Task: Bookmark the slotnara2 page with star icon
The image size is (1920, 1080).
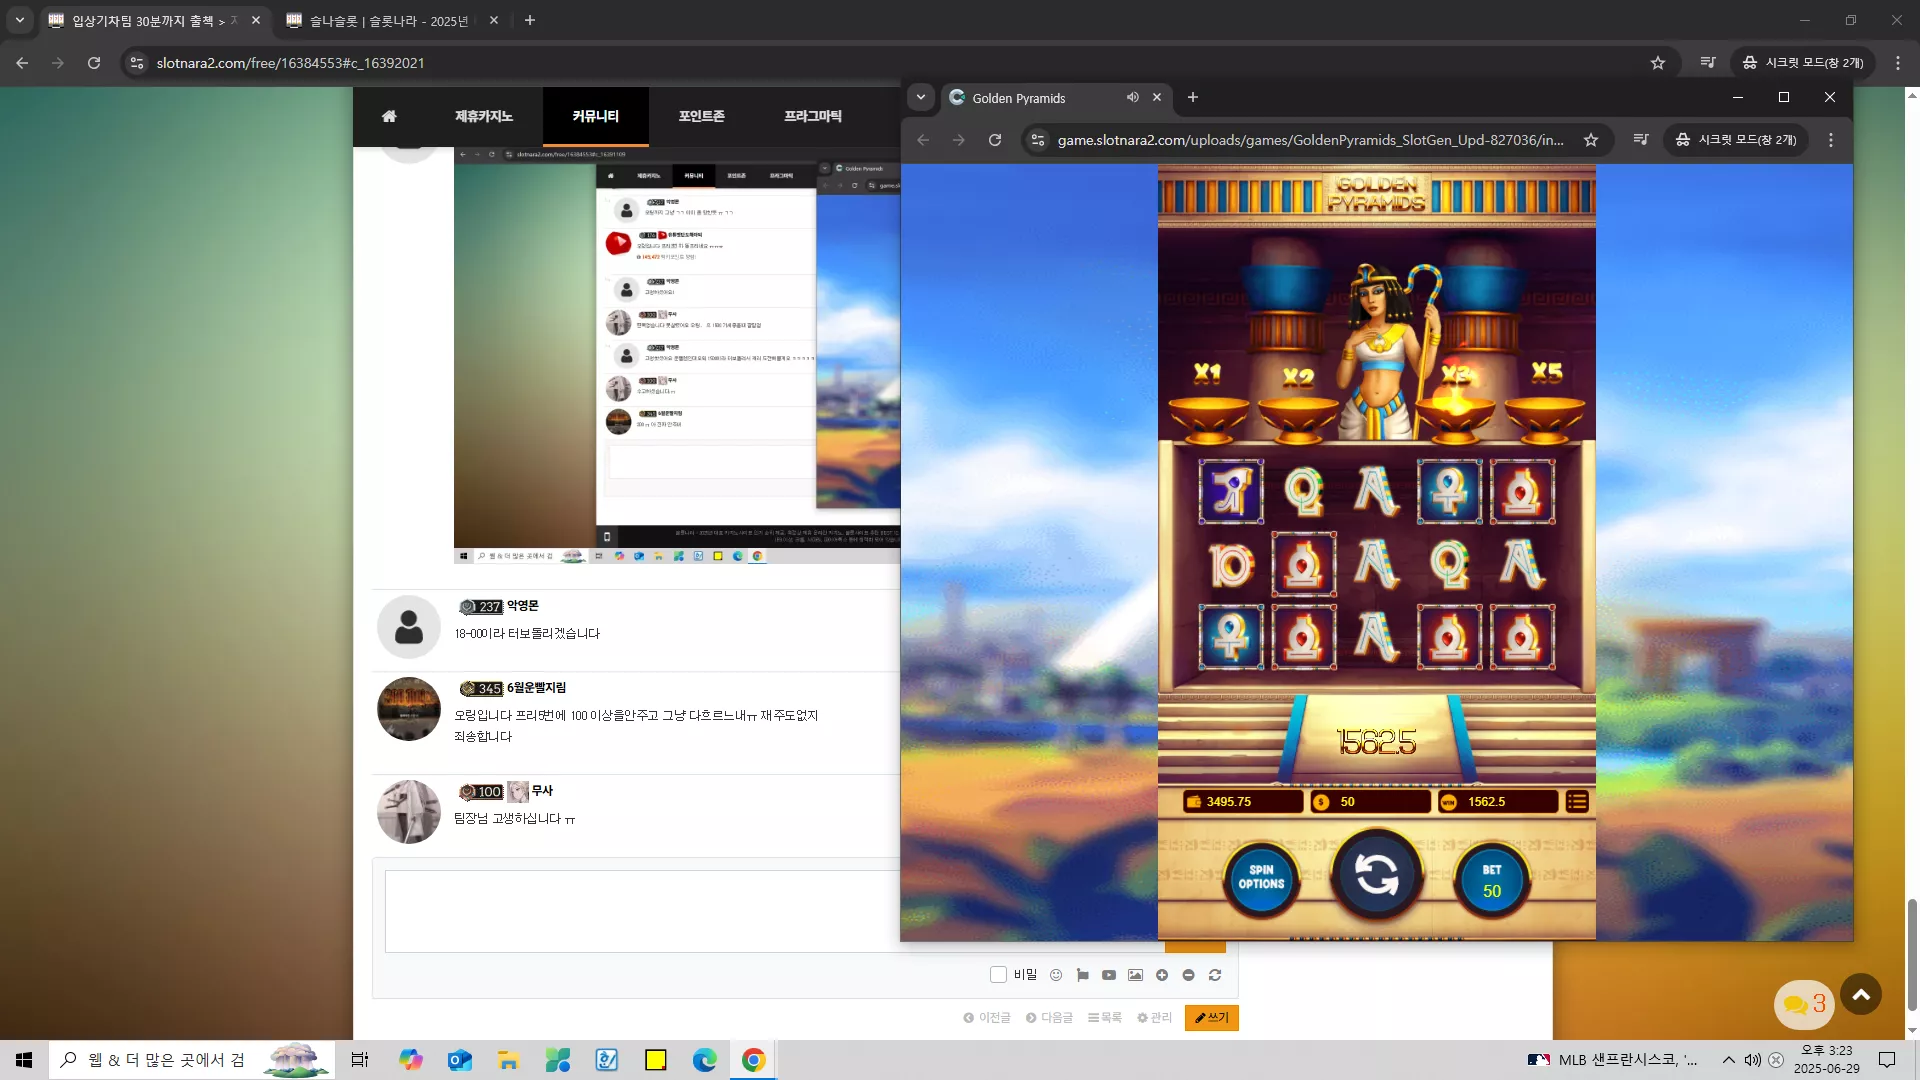Action: tap(1658, 63)
